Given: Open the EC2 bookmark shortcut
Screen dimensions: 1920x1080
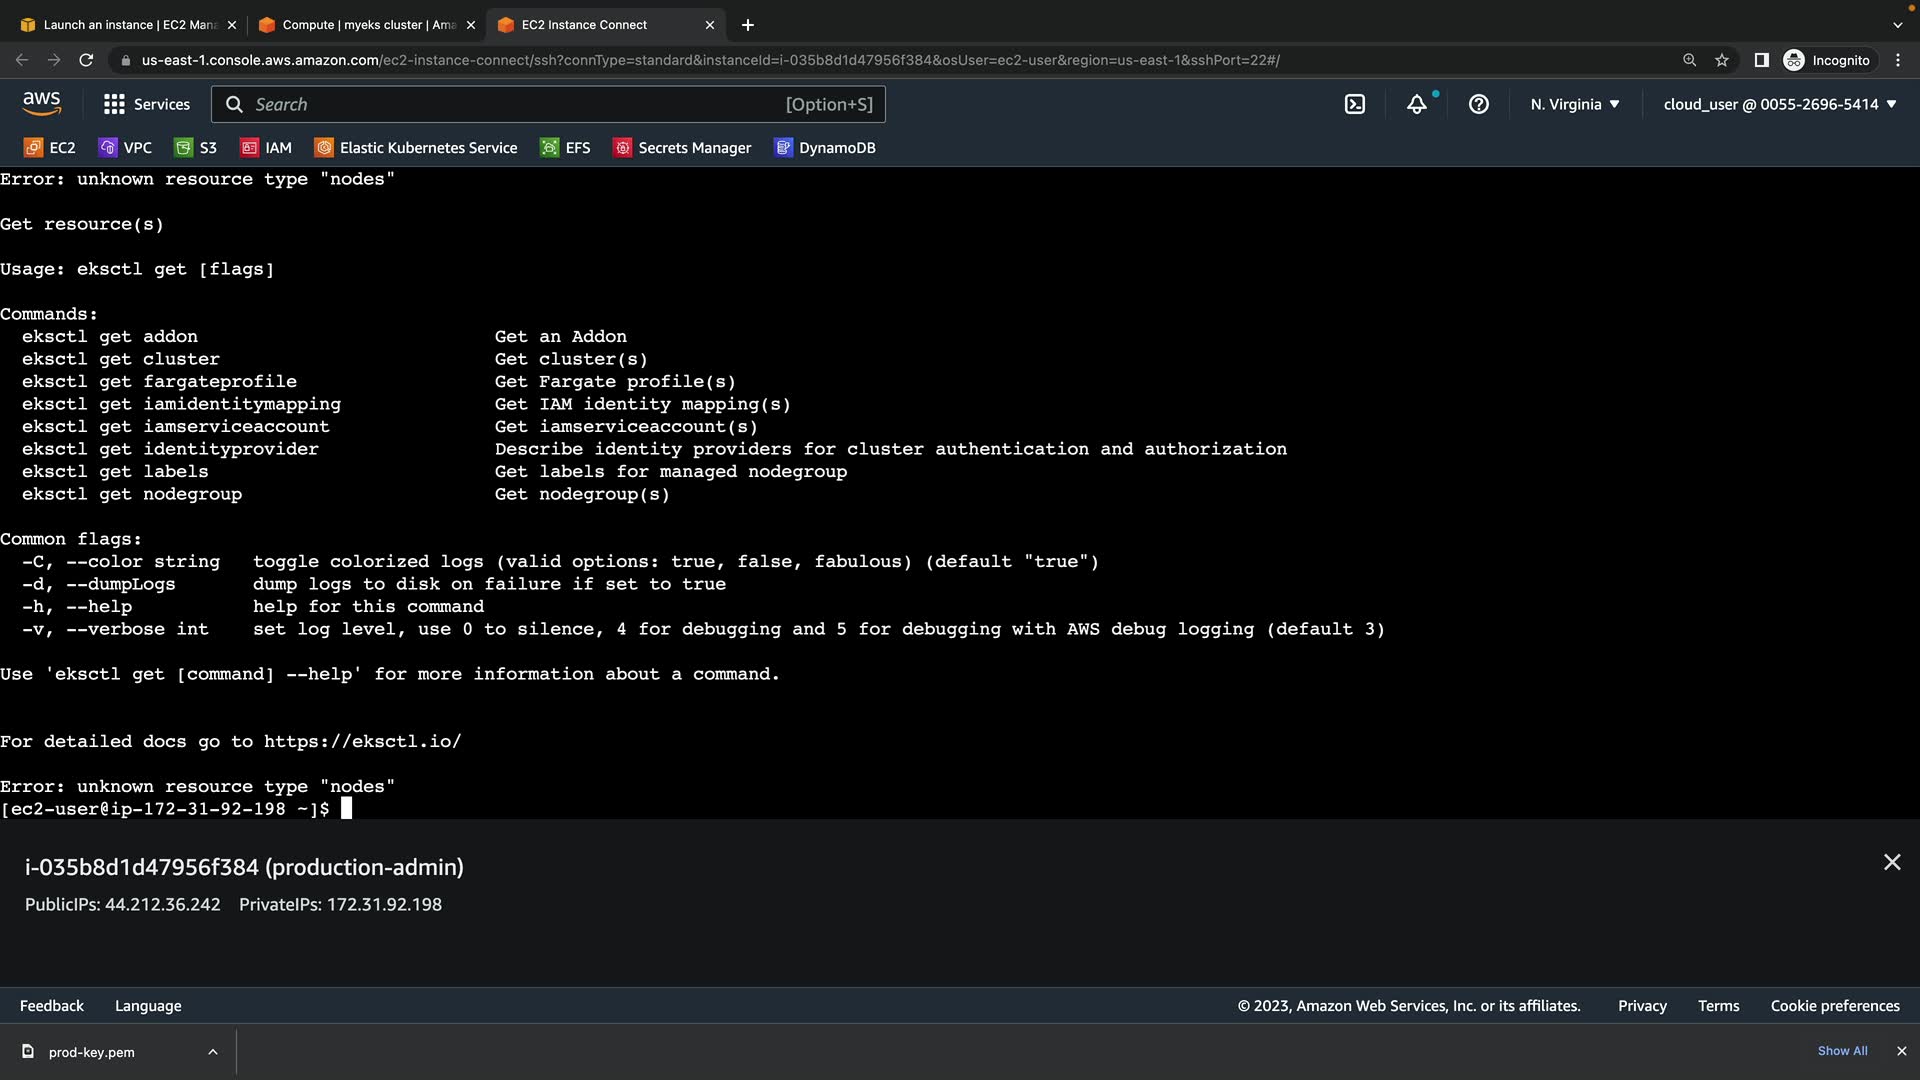Looking at the screenshot, I should tap(50, 148).
